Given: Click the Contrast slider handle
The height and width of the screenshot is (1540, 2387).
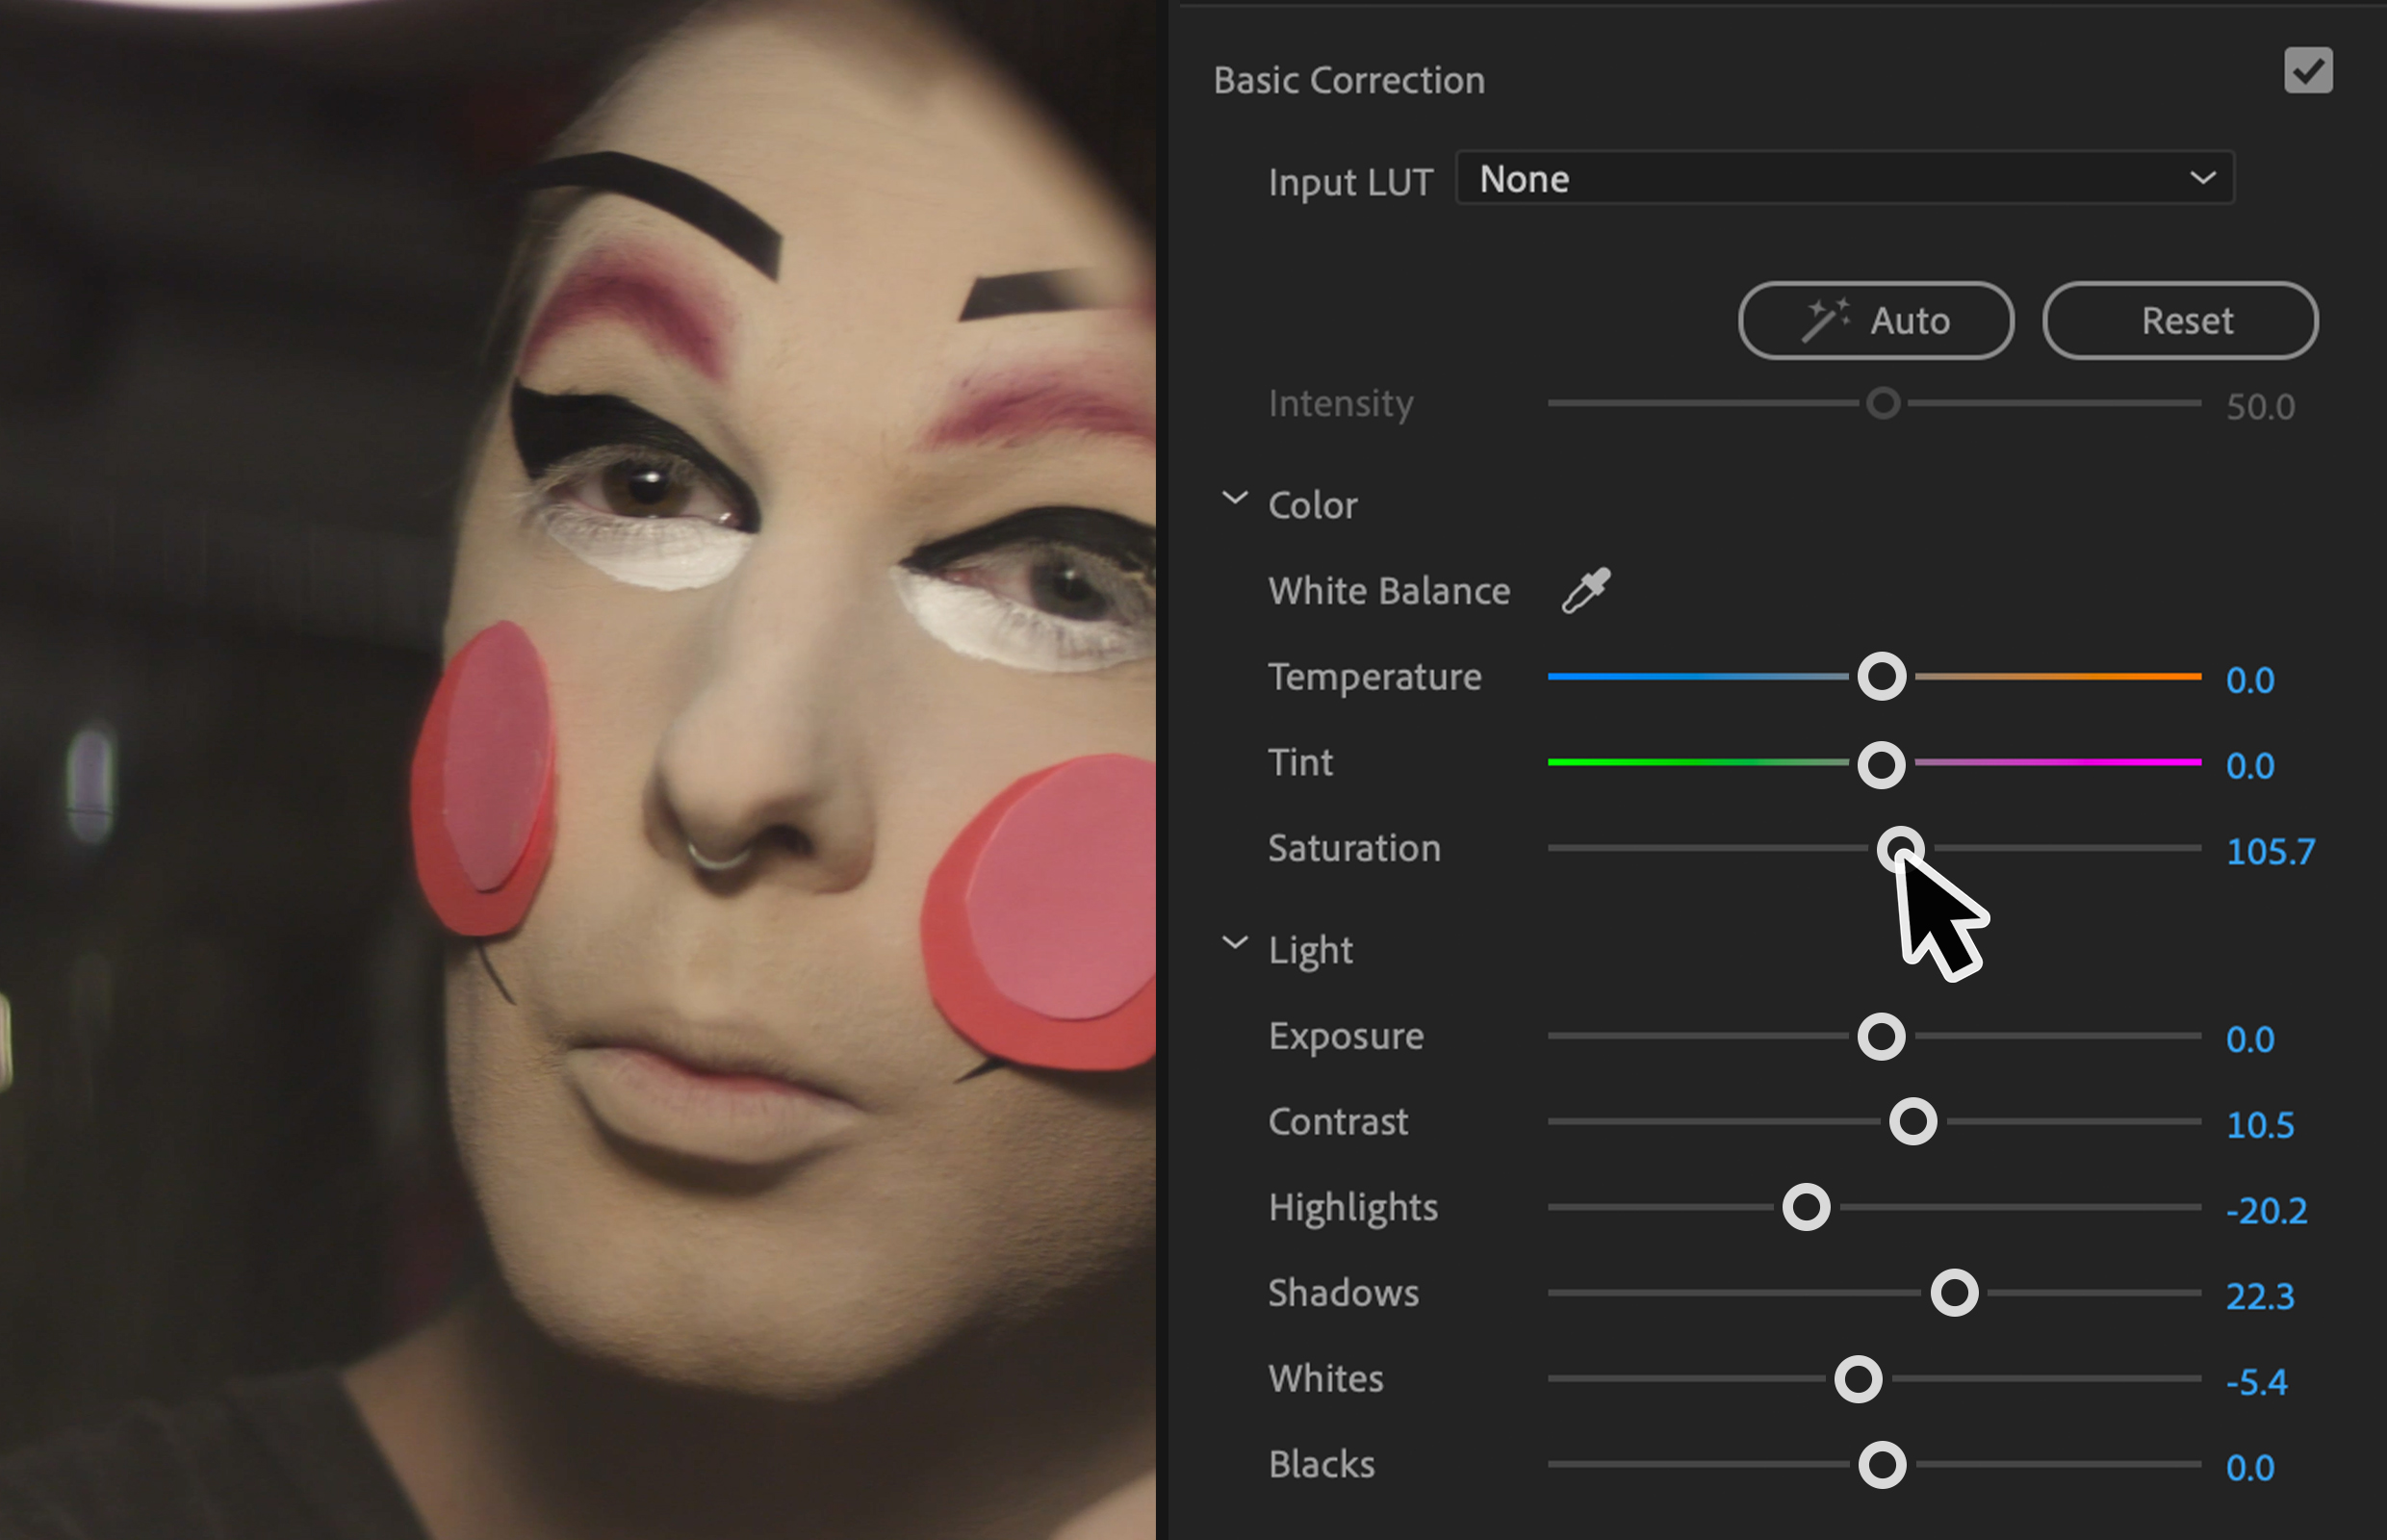Looking at the screenshot, I should pyautogui.click(x=1912, y=1122).
